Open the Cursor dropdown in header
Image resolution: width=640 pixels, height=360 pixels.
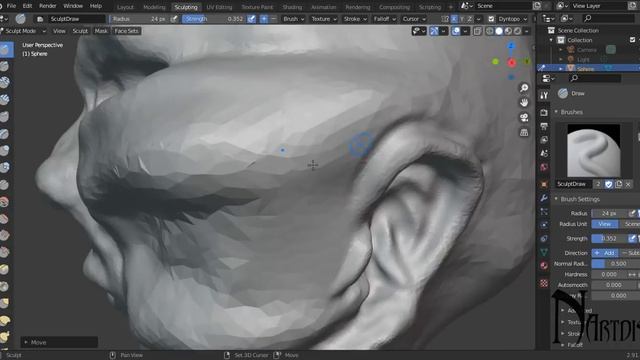414,19
